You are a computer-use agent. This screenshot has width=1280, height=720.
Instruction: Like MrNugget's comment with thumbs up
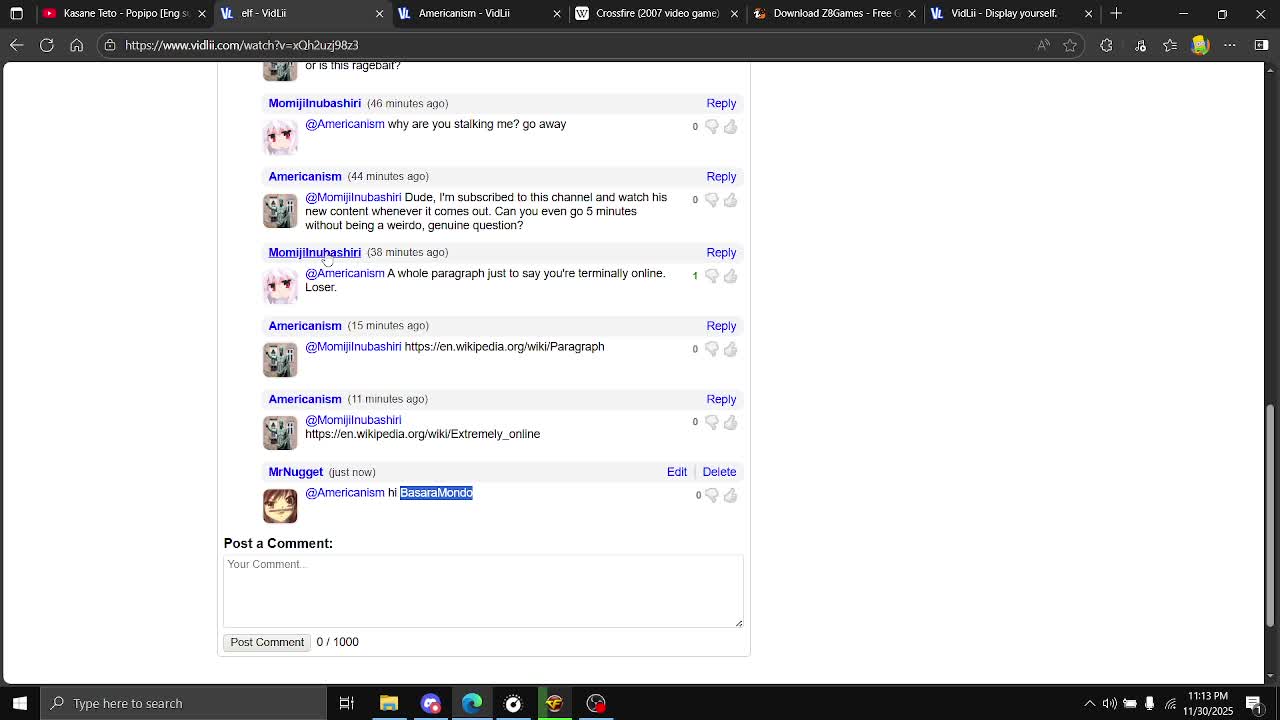730,495
